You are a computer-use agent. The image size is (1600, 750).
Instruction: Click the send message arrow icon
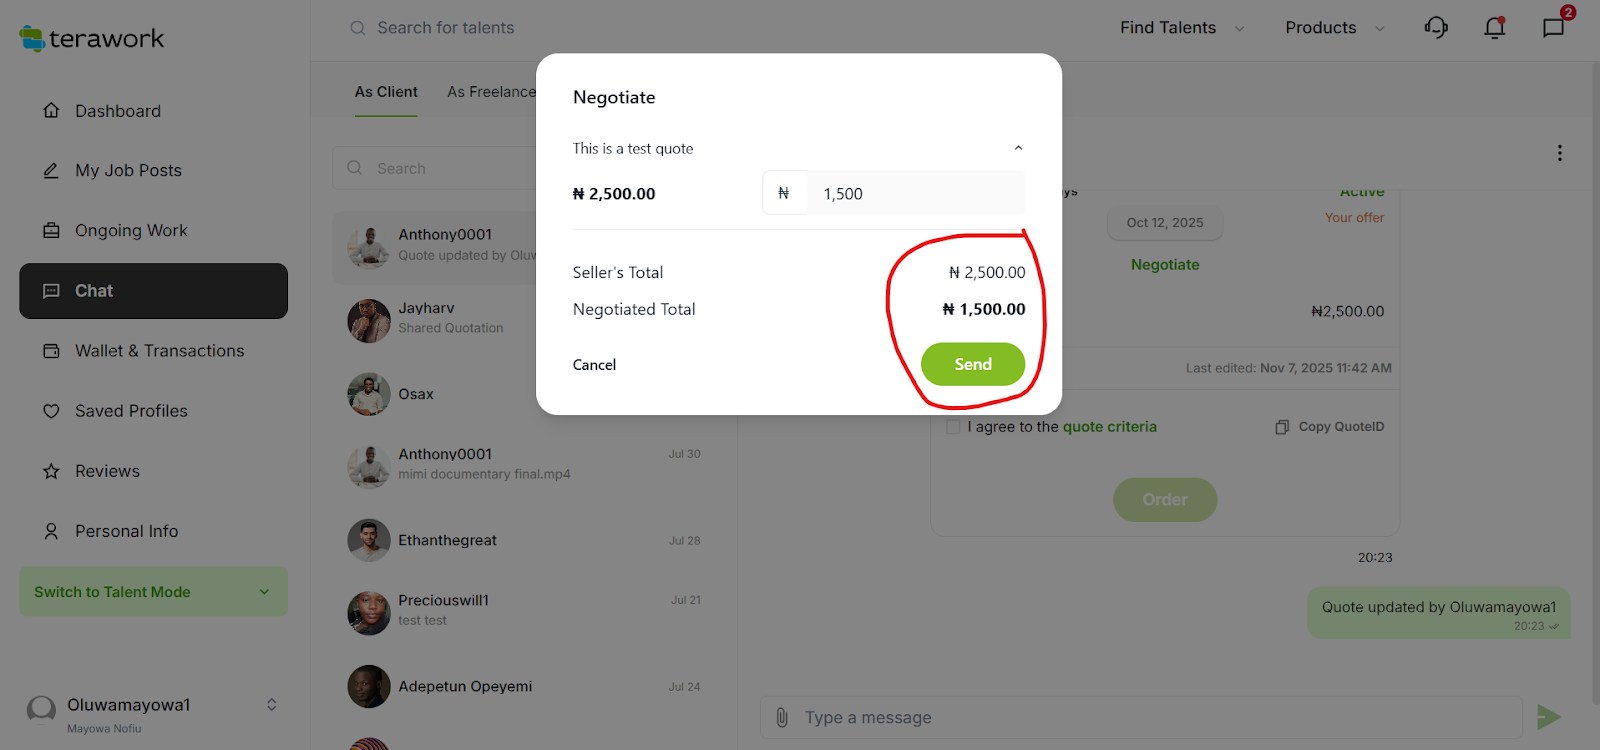click(x=1548, y=717)
